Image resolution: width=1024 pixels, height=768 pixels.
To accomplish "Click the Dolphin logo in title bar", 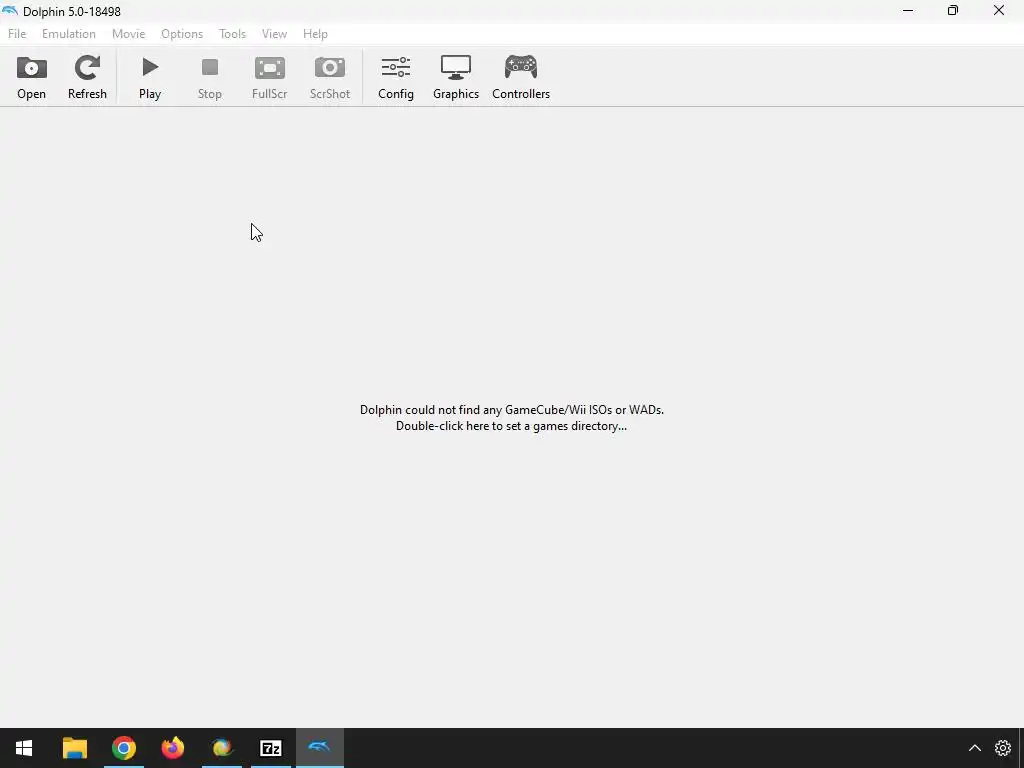I will point(10,11).
